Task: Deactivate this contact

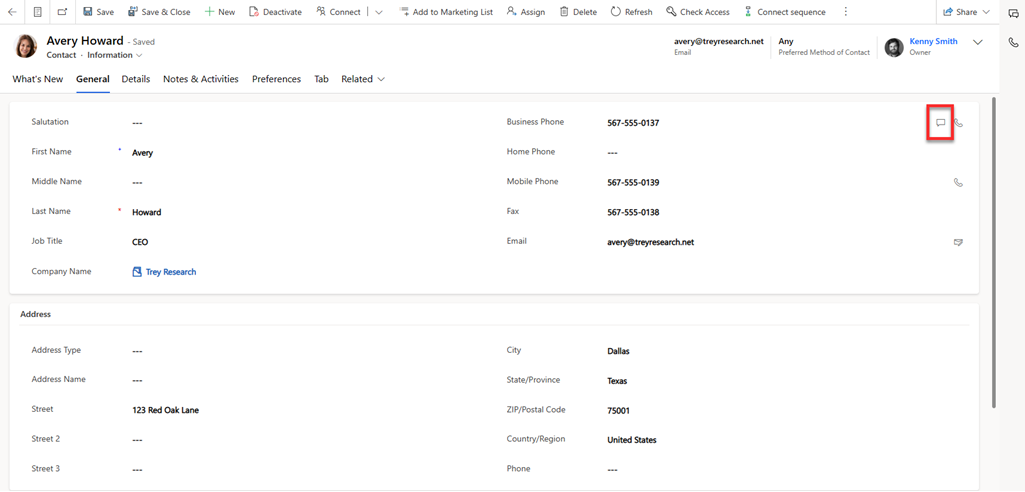Action: (x=275, y=12)
